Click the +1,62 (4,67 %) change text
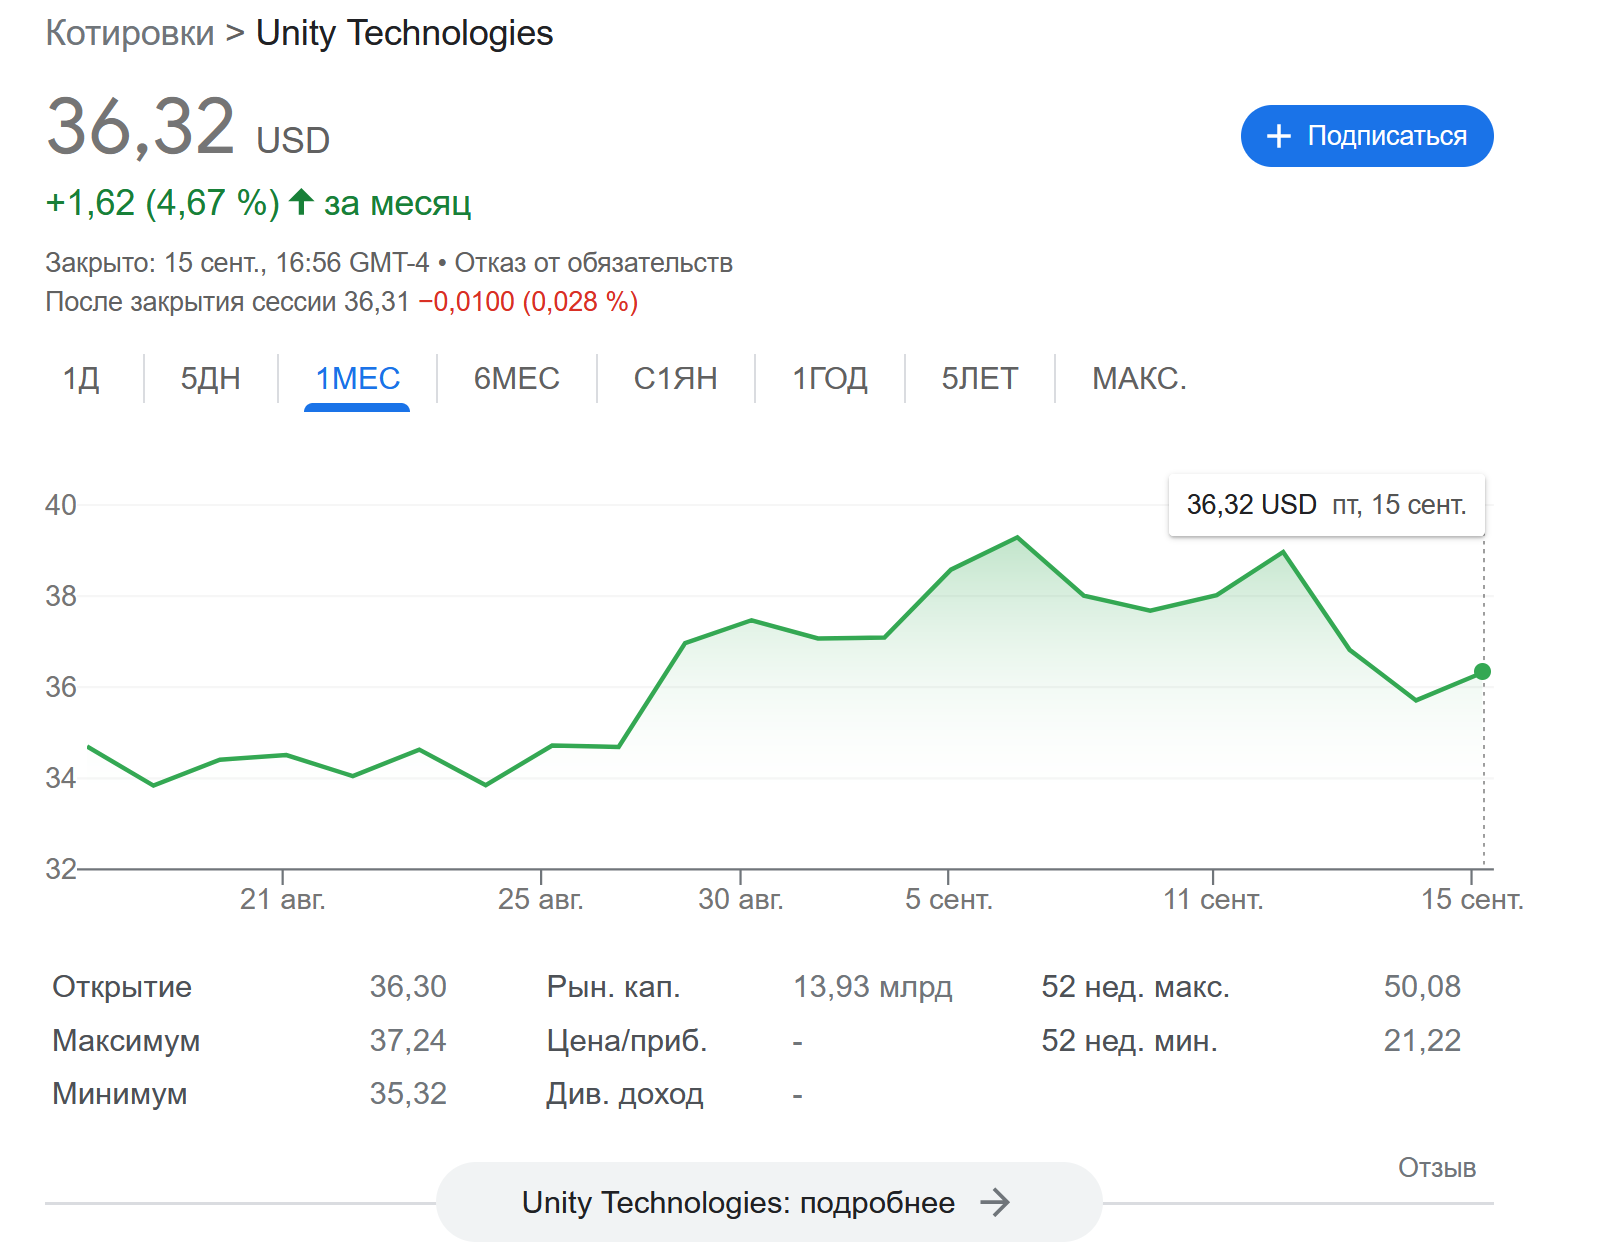This screenshot has height=1249, width=1597. point(163,203)
